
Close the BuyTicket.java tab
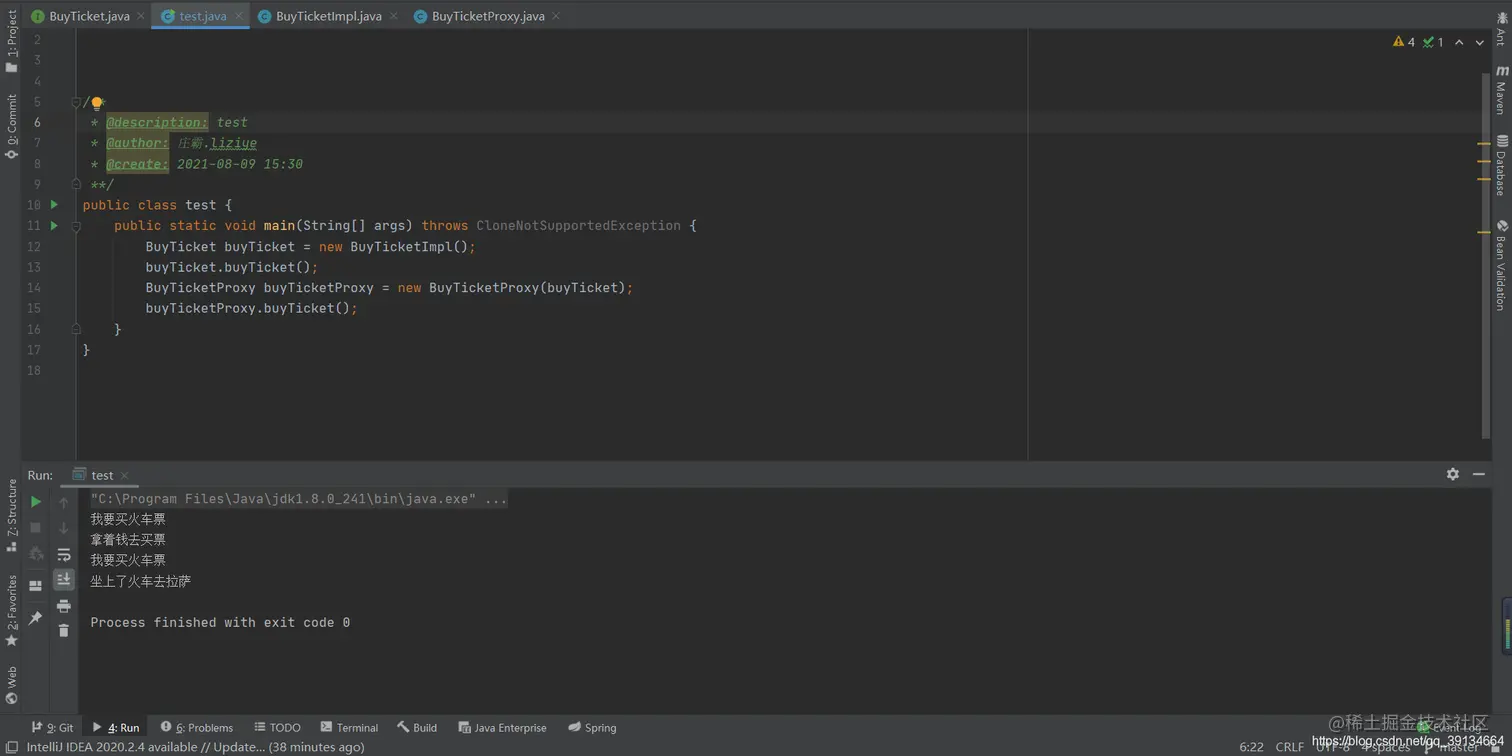pos(141,16)
